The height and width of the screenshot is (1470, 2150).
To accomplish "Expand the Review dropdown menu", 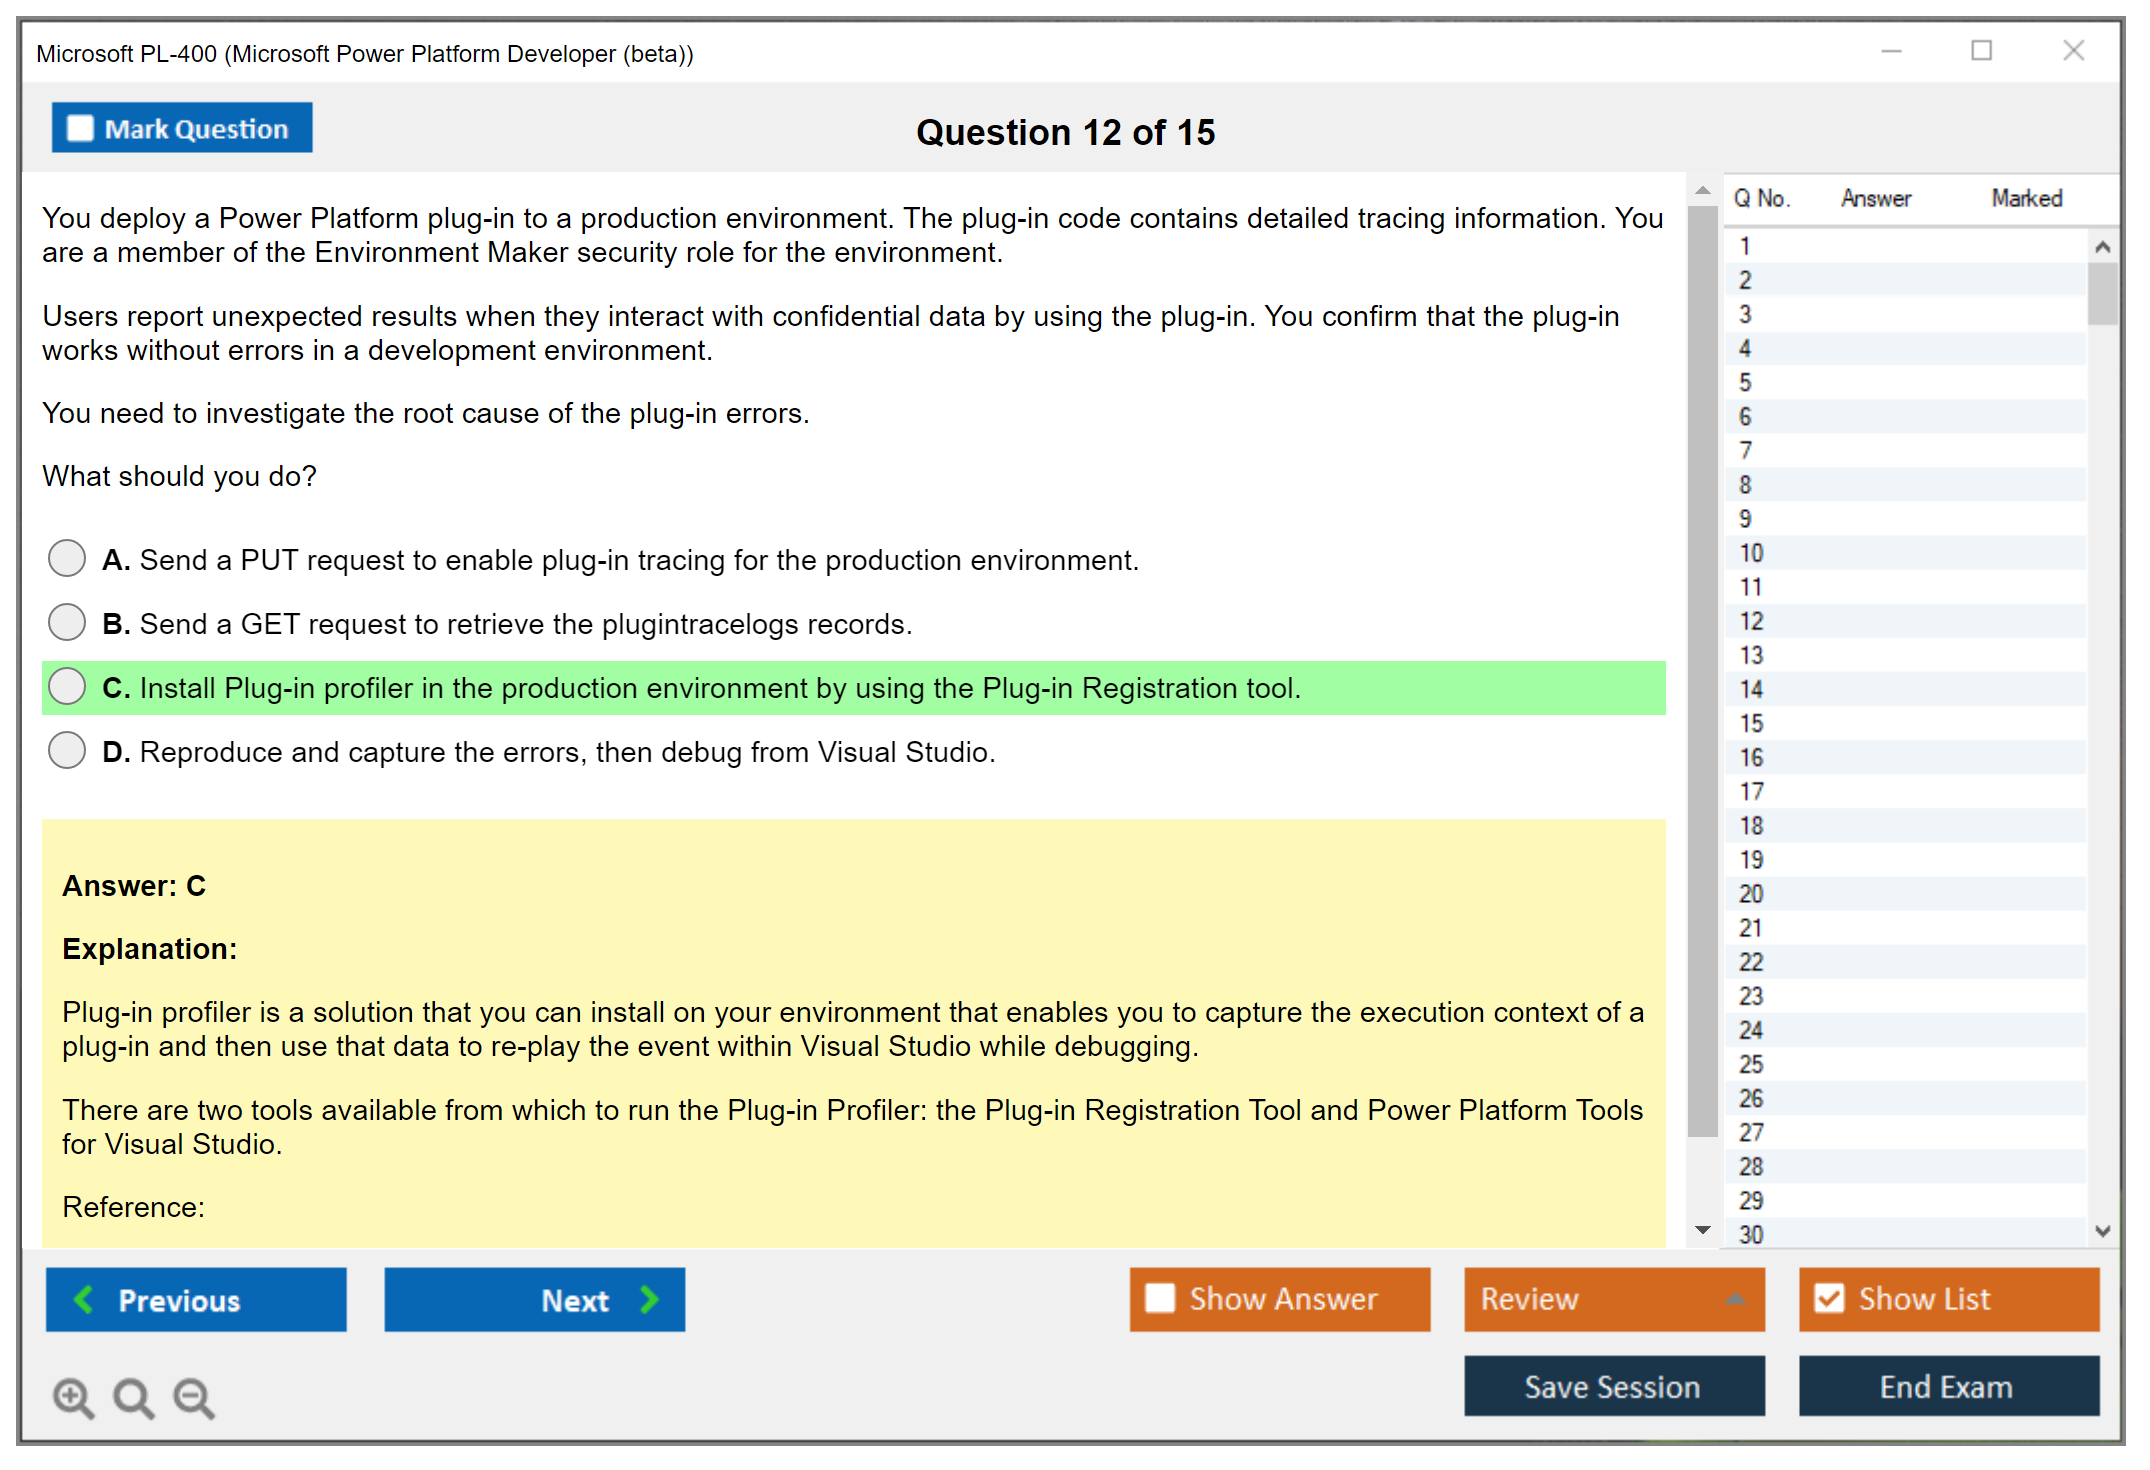I will coord(1735,1299).
